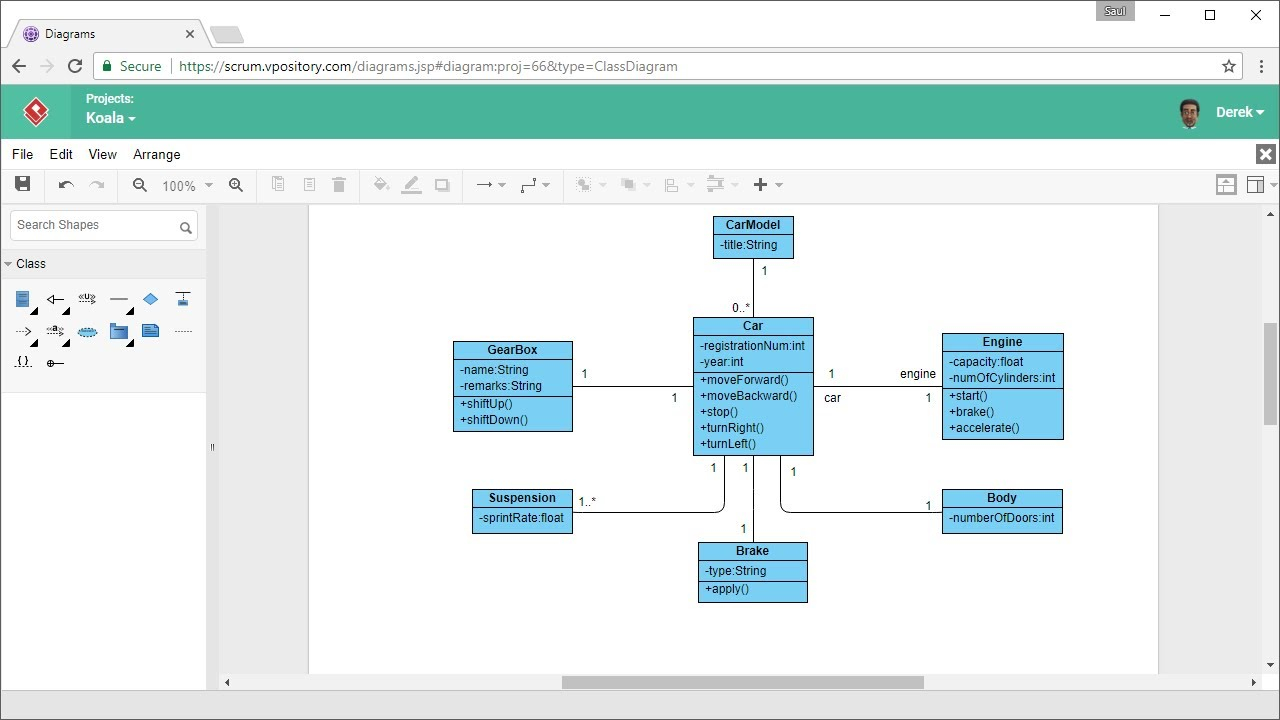This screenshot has width=1280, height=720.
Task: Go back in the browser
Action: (19, 66)
